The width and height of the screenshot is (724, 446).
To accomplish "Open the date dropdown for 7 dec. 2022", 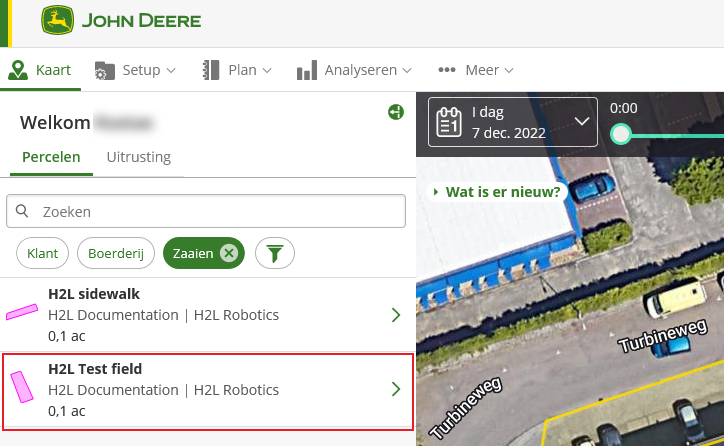I will tap(582, 122).
